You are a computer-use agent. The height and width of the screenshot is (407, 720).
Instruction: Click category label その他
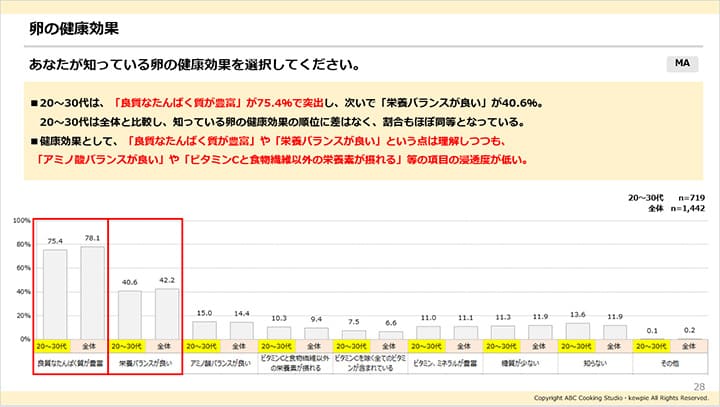click(670, 363)
